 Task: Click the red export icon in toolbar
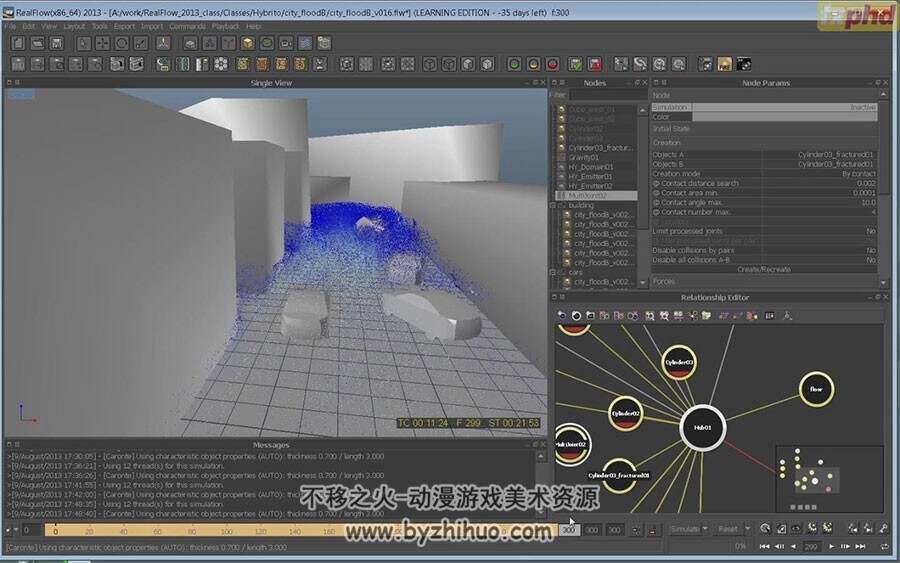coord(595,64)
